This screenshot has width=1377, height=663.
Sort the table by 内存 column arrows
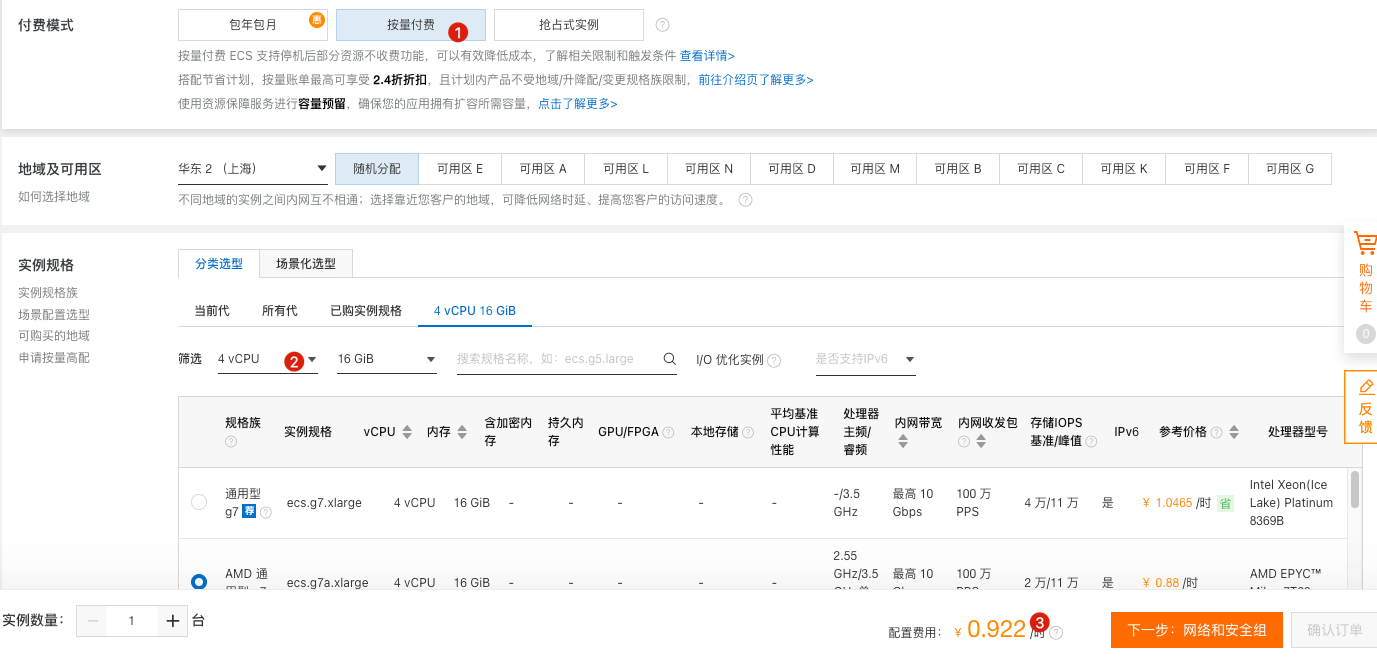[462, 432]
